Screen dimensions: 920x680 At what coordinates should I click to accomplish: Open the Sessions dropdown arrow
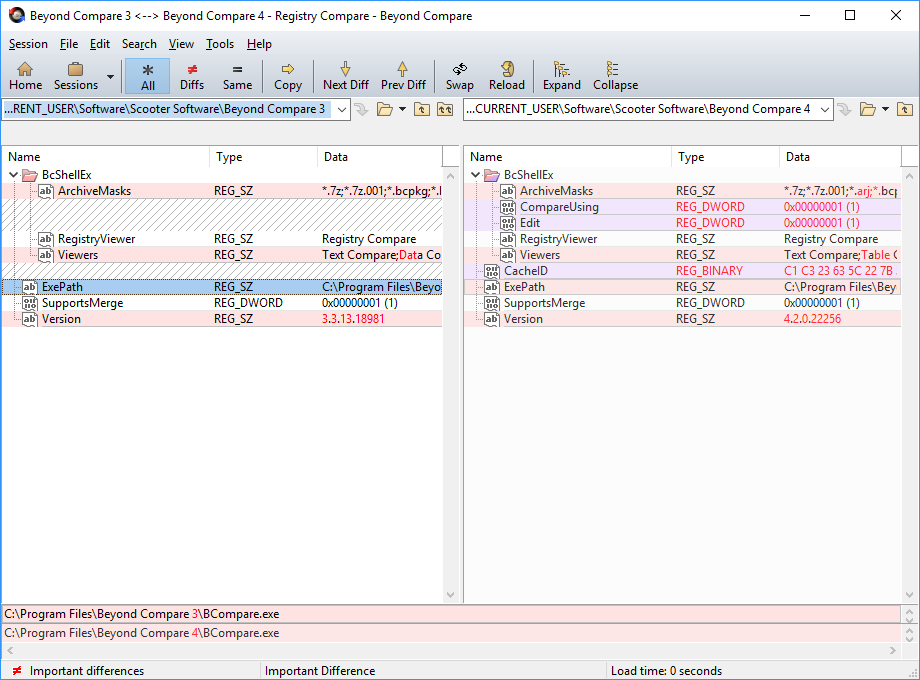click(x=110, y=76)
